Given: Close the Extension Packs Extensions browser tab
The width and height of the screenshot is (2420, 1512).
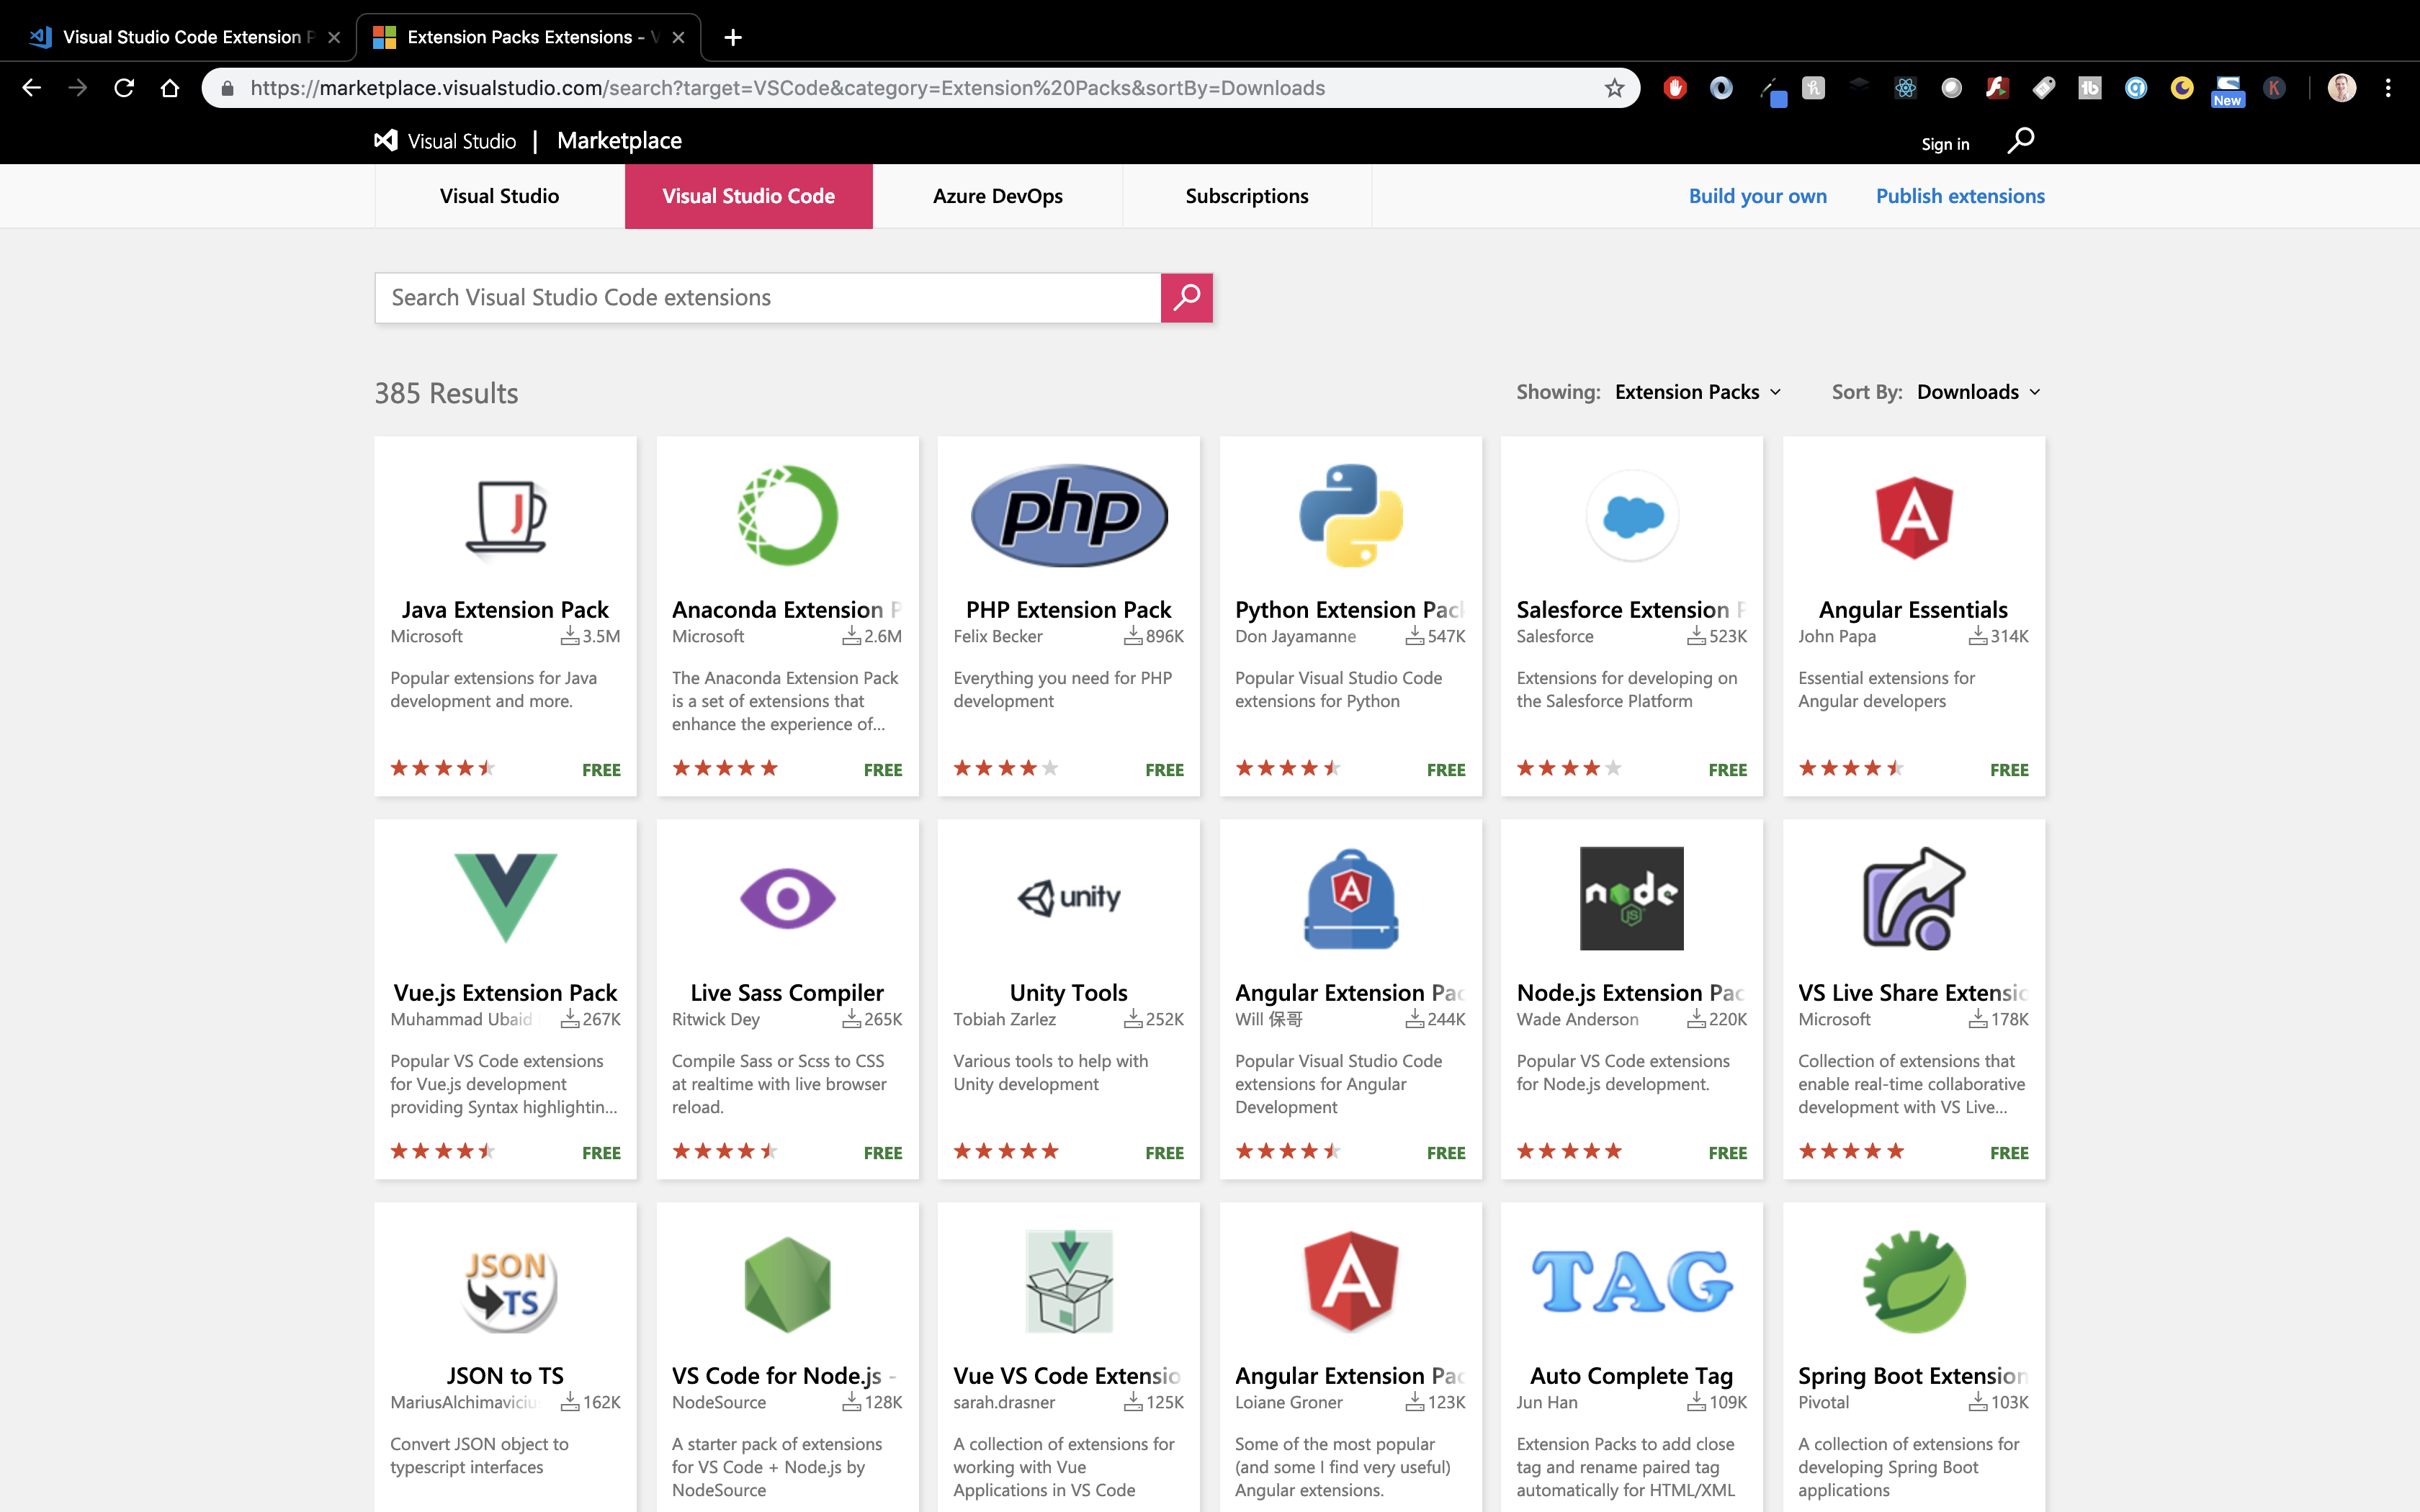Looking at the screenshot, I should 678,37.
